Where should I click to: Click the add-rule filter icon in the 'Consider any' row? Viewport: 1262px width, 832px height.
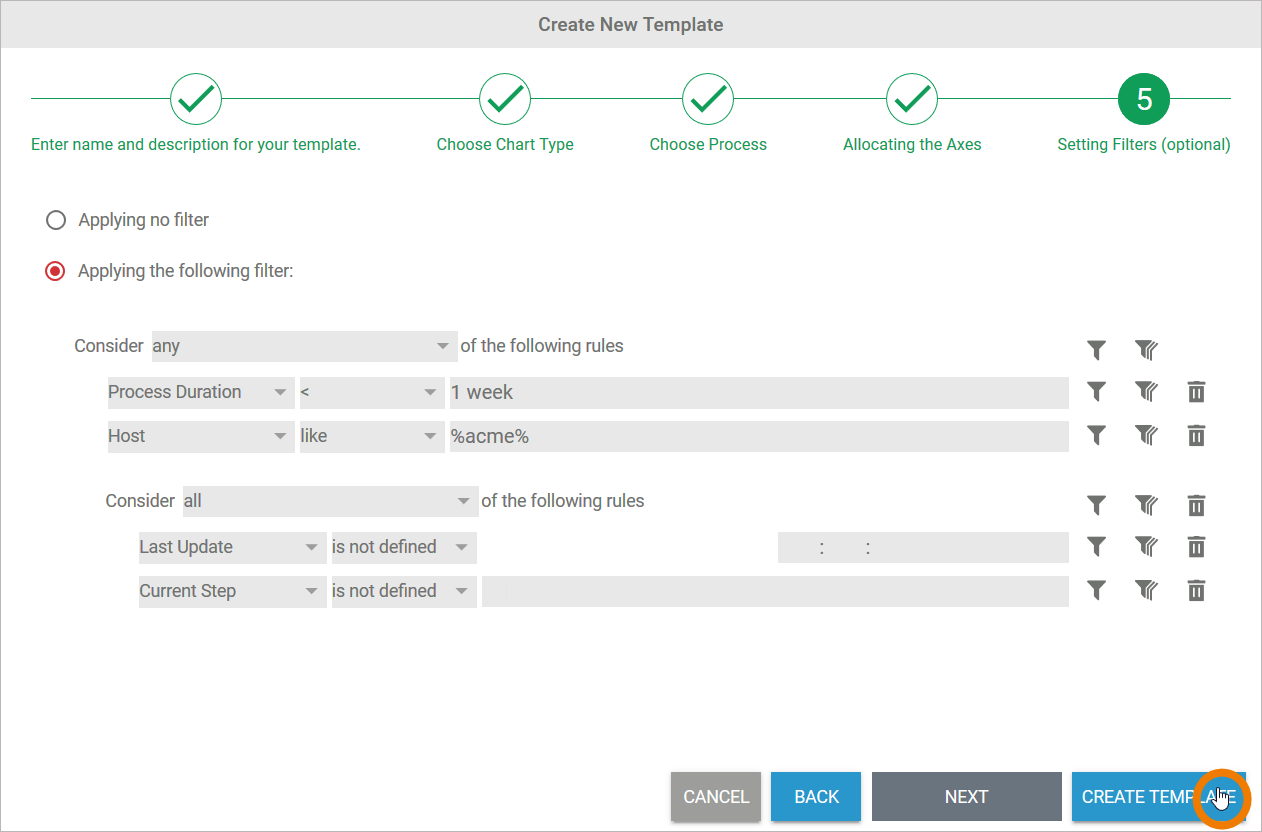tap(1096, 349)
